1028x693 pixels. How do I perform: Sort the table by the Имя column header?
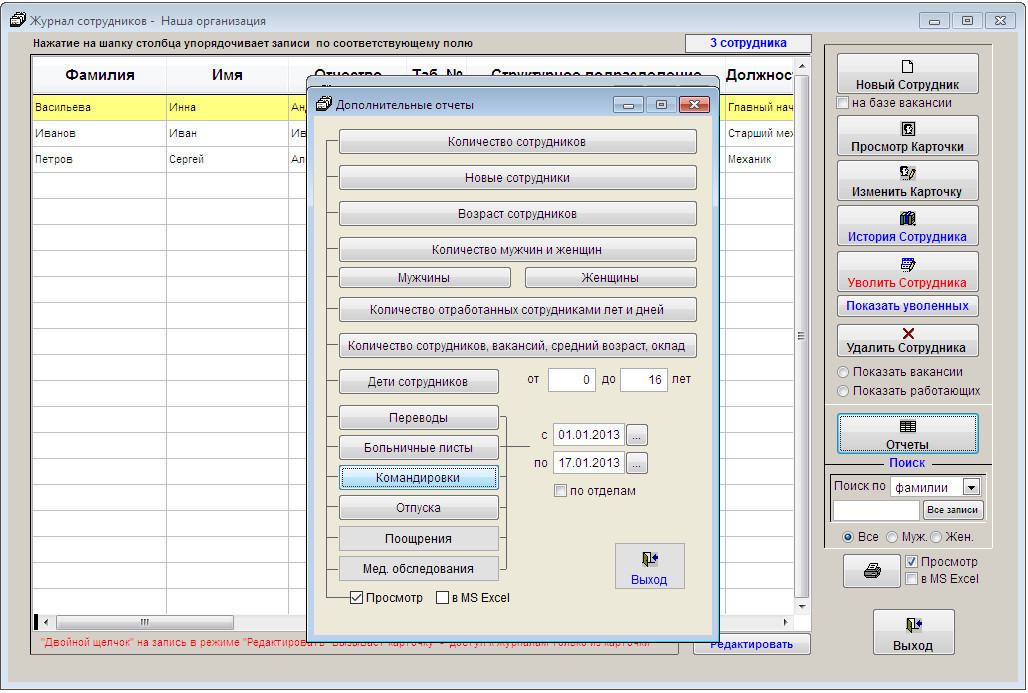(227, 75)
